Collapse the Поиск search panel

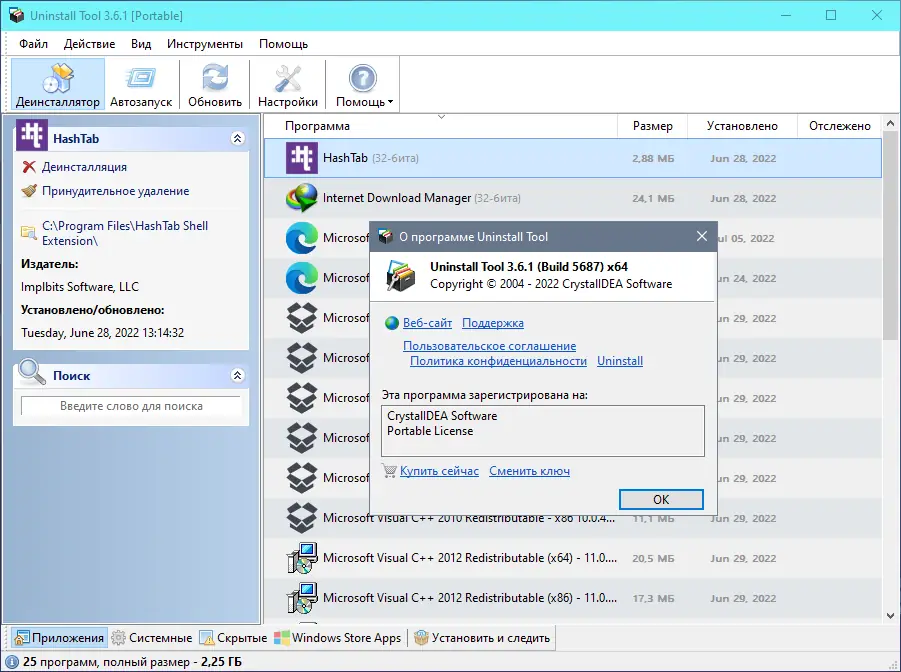(x=237, y=375)
